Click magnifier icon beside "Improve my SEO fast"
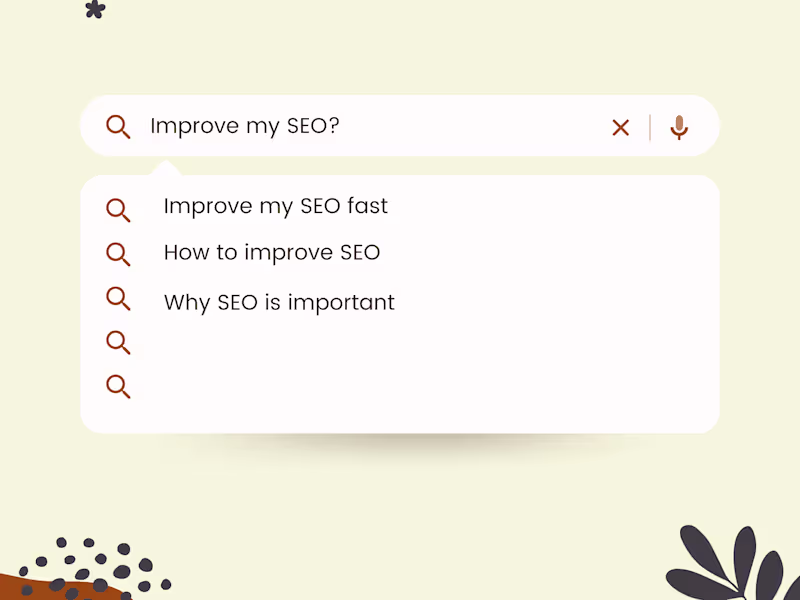The height and width of the screenshot is (600, 800). click(x=118, y=210)
